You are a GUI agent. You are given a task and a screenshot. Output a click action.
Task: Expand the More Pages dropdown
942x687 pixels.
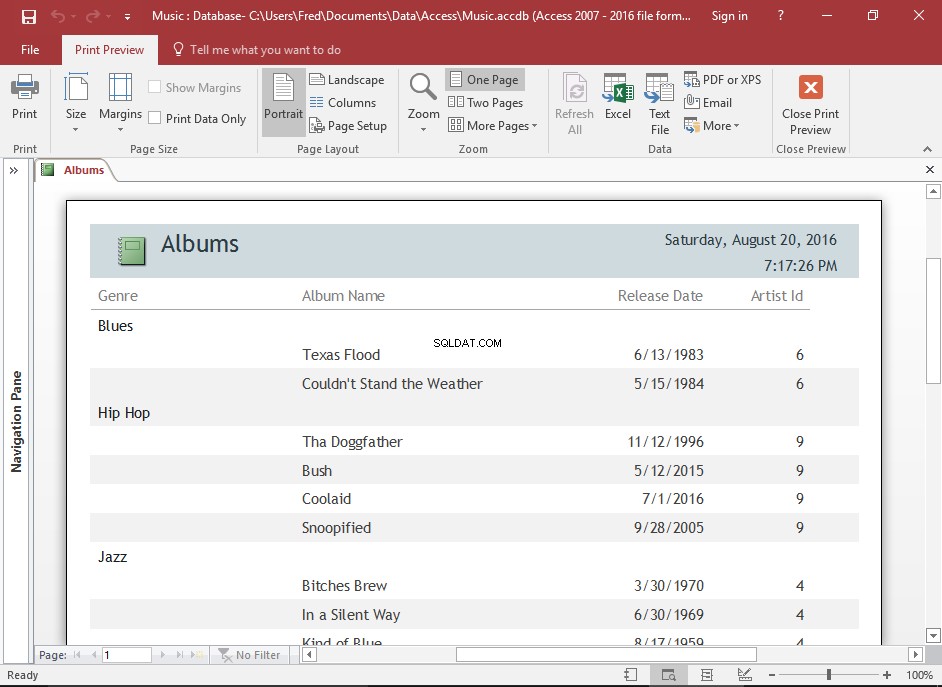tap(493, 126)
